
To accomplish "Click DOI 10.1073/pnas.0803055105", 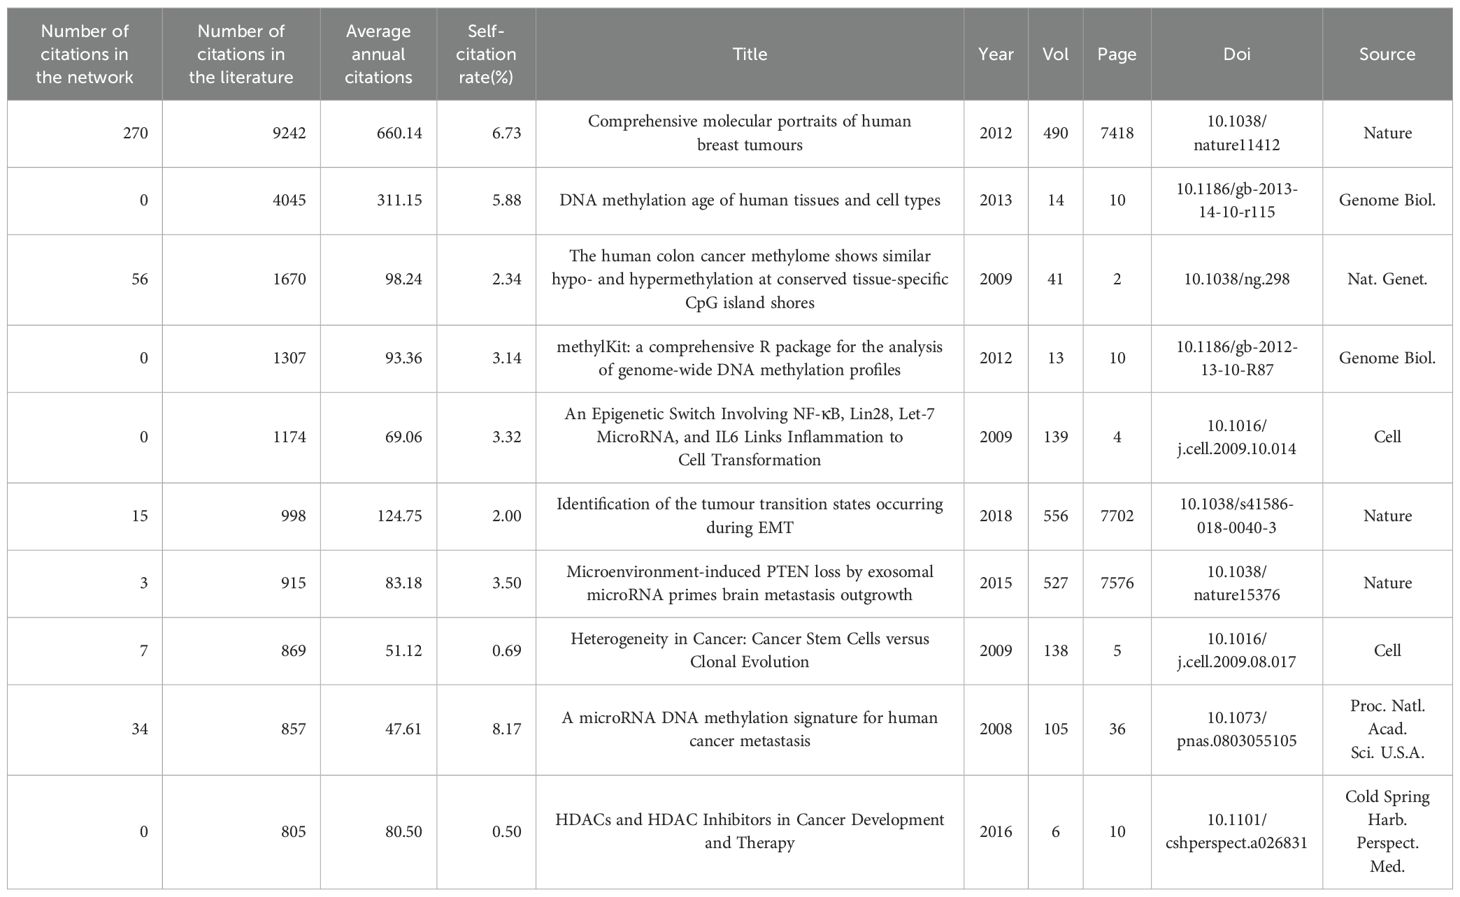I will (1237, 729).
